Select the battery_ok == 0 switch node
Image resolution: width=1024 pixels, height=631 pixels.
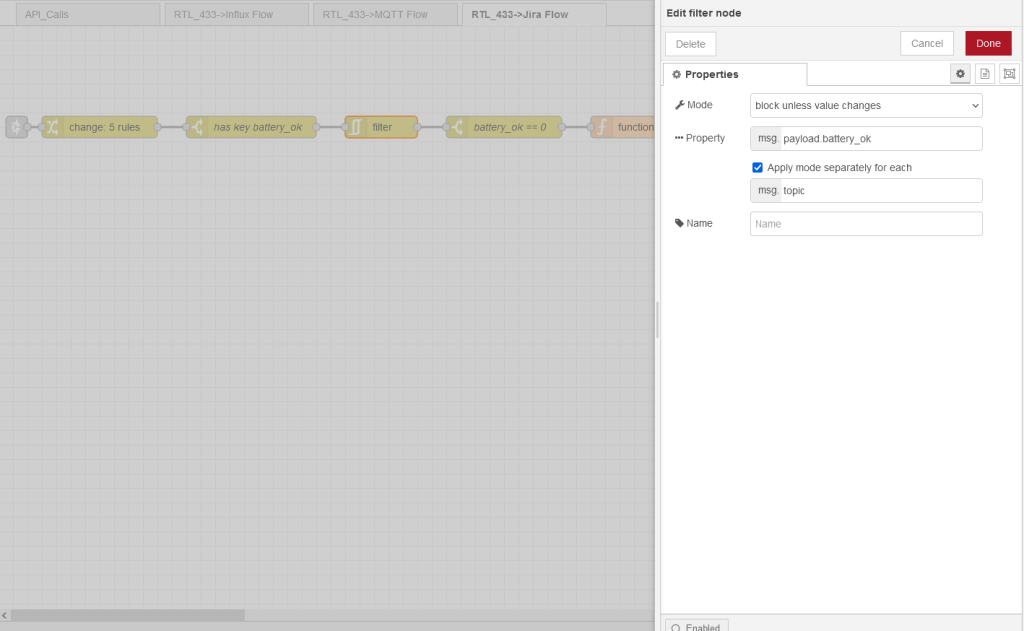tap(504, 127)
